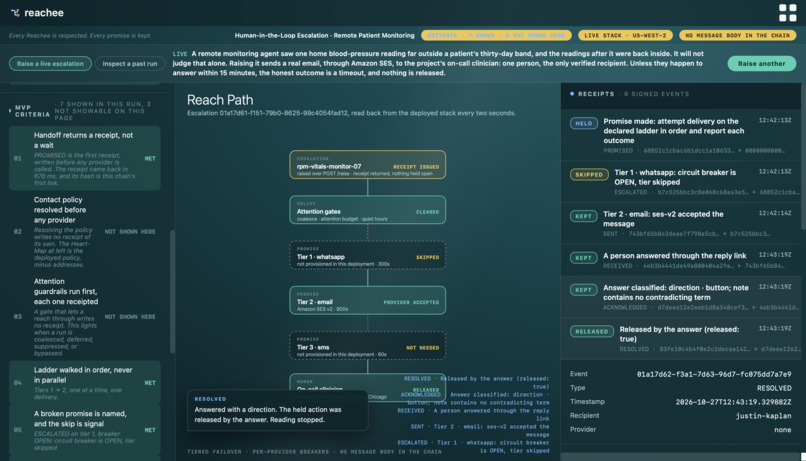Click KEPT badge on person answered receipt
This screenshot has height=461, width=806.
[583, 258]
